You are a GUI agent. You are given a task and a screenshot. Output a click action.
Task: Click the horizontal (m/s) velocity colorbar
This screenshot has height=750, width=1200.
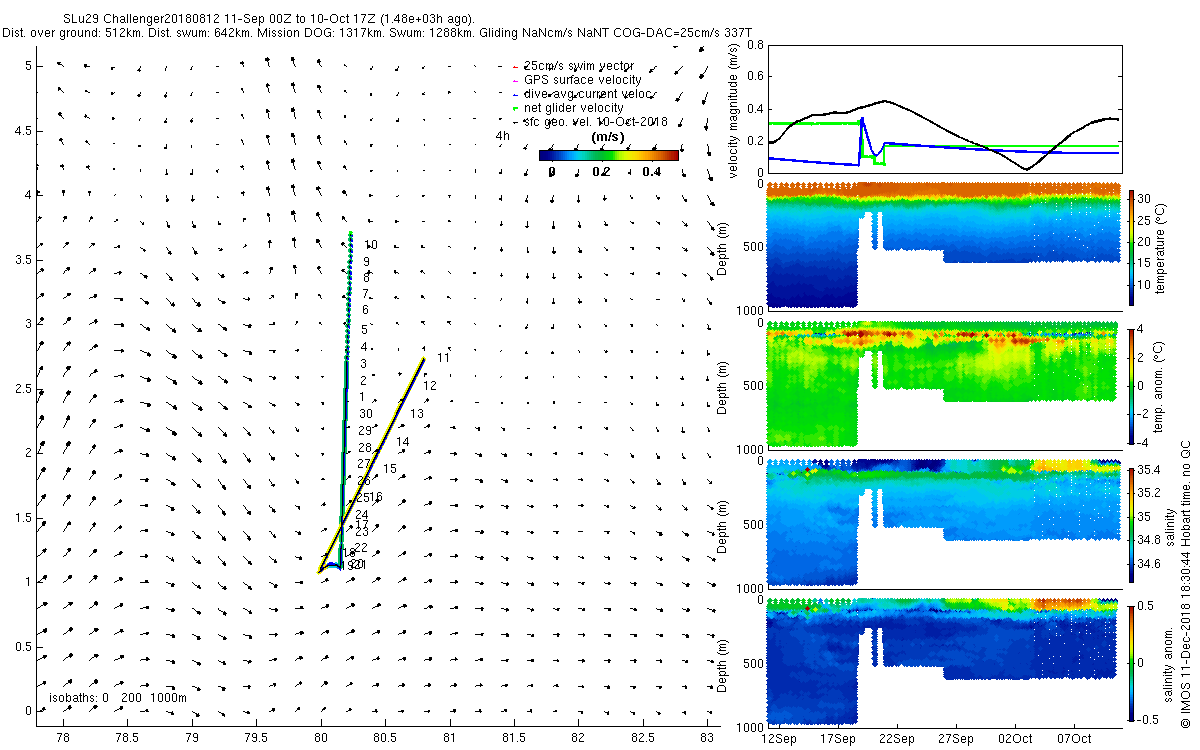click(x=608, y=155)
